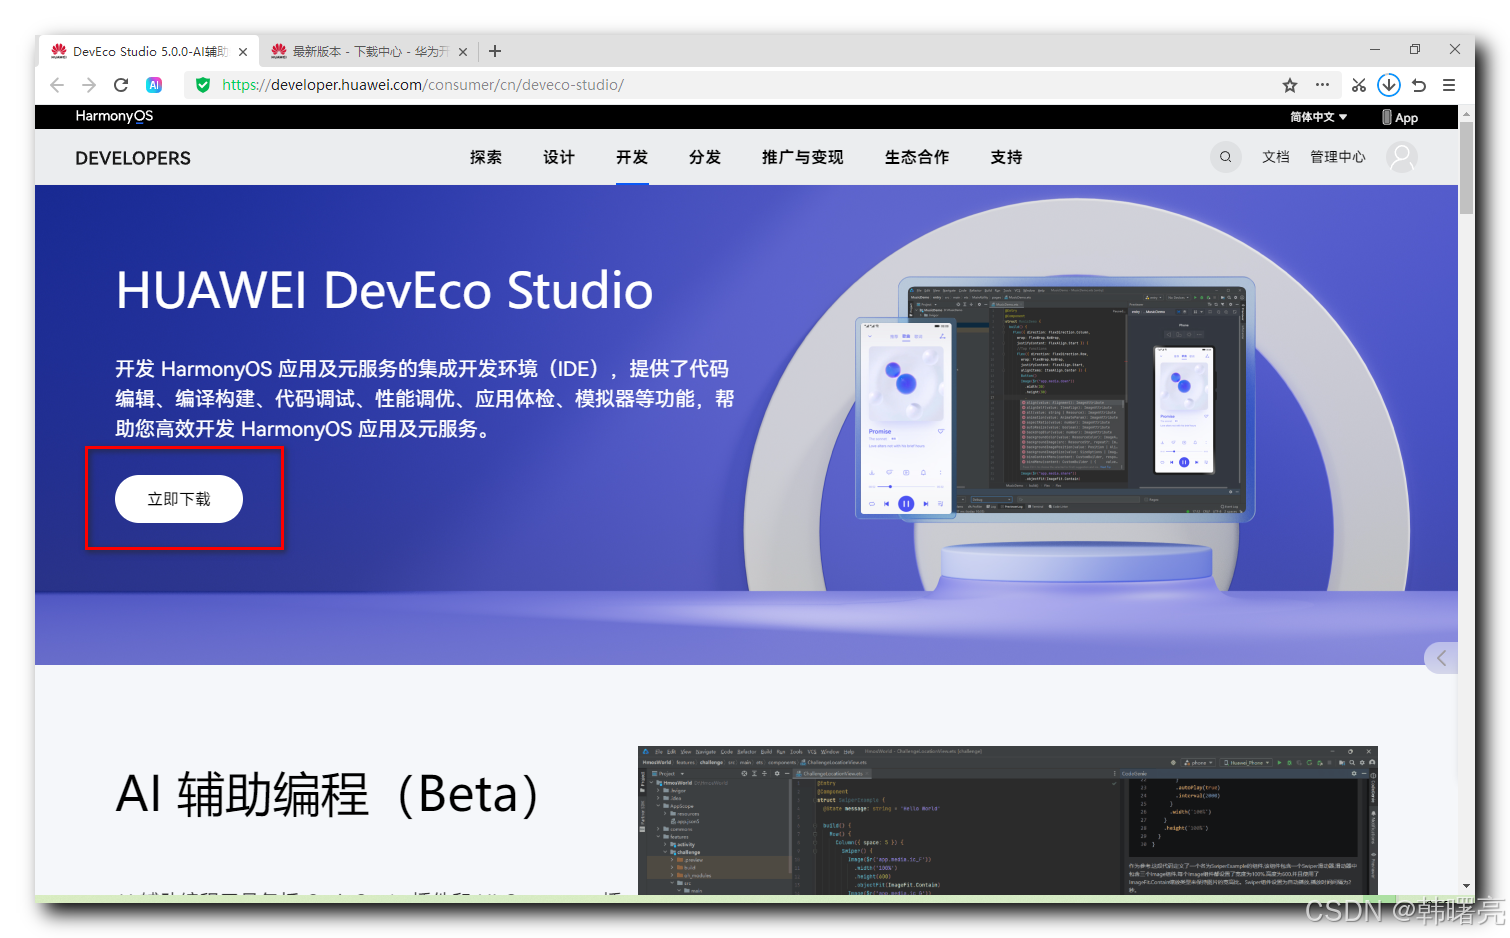Screen dimensions: 1510x938
Task: Open the 文档 link
Action: [x=1275, y=157]
